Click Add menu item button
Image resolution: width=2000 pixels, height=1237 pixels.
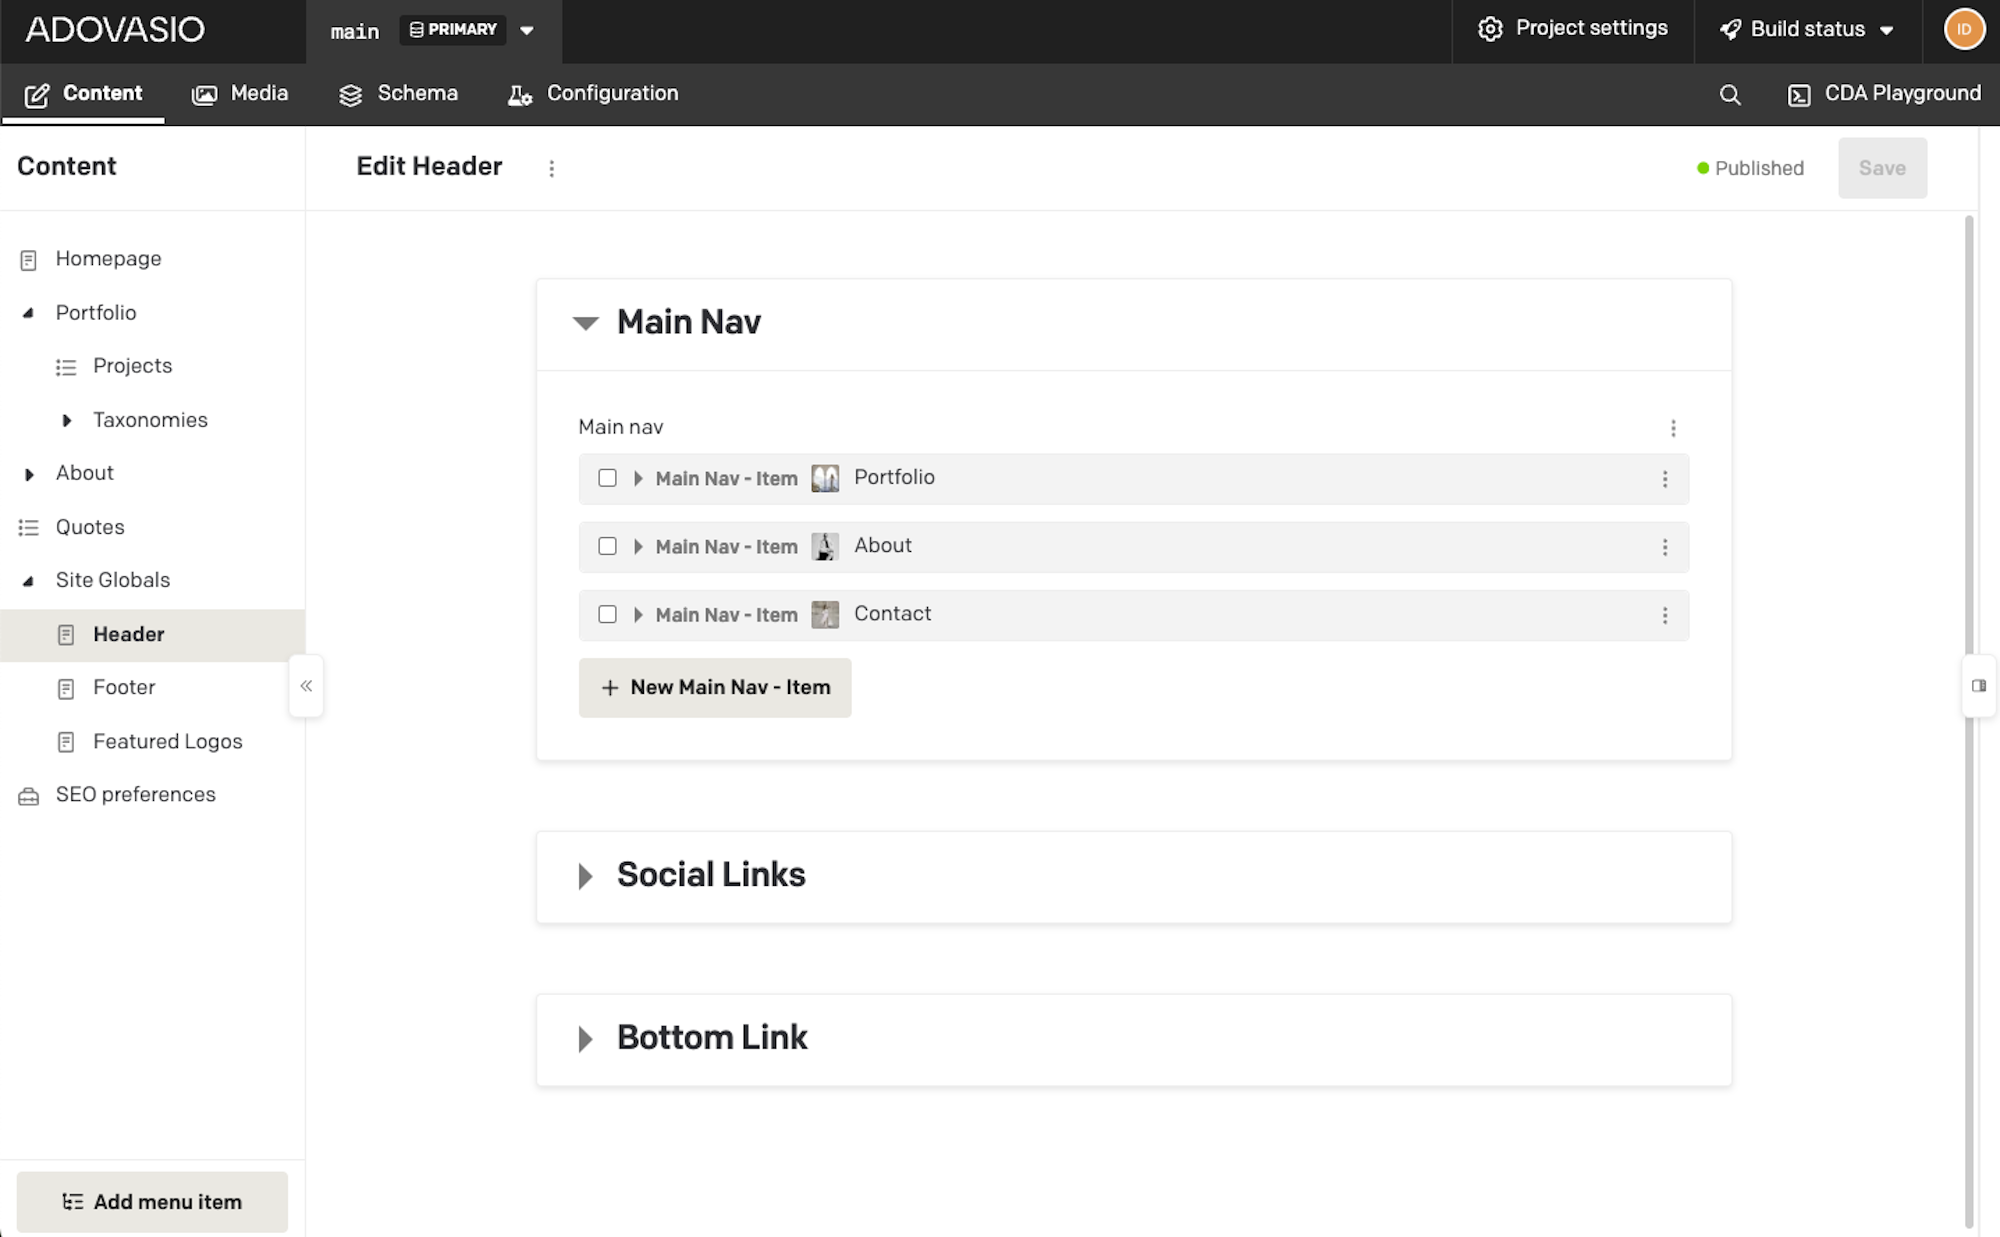[152, 1202]
